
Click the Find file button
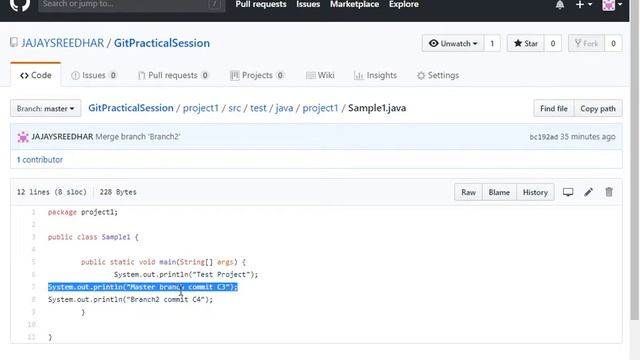pos(553,108)
